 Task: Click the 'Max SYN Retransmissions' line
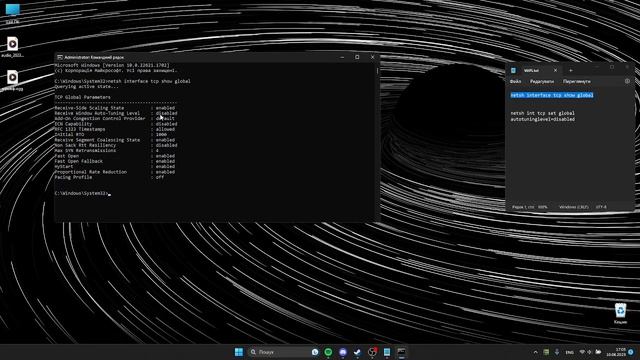coord(107,150)
